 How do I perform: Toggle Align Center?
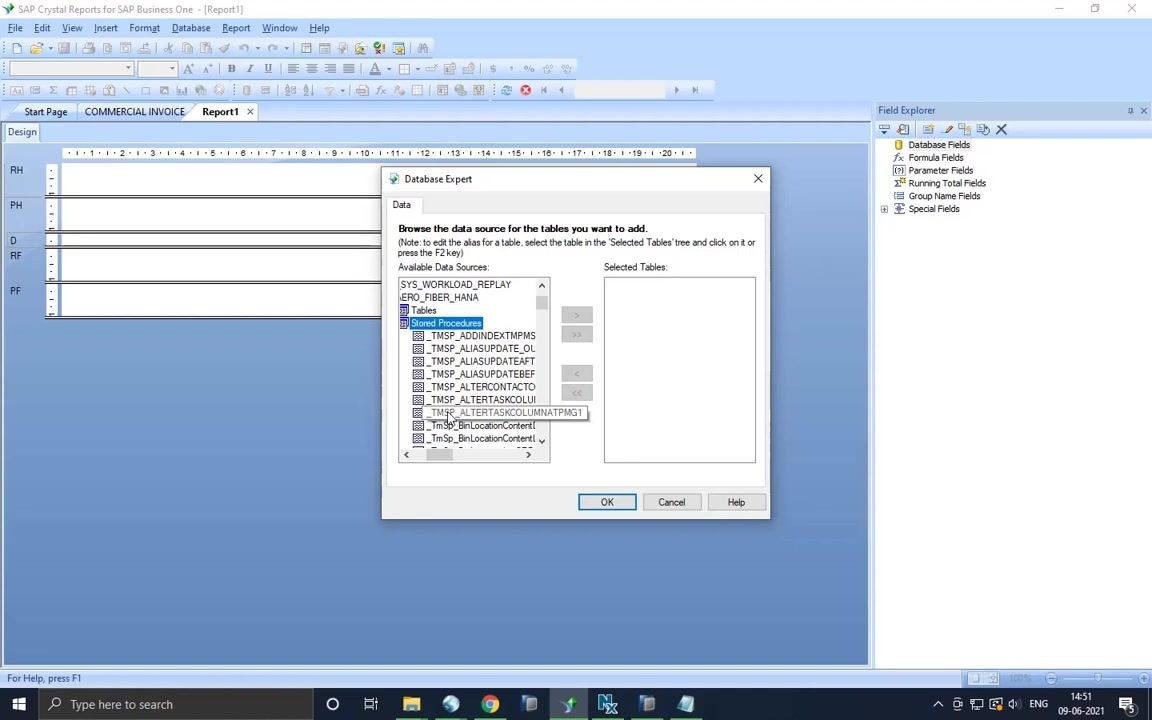click(x=312, y=69)
